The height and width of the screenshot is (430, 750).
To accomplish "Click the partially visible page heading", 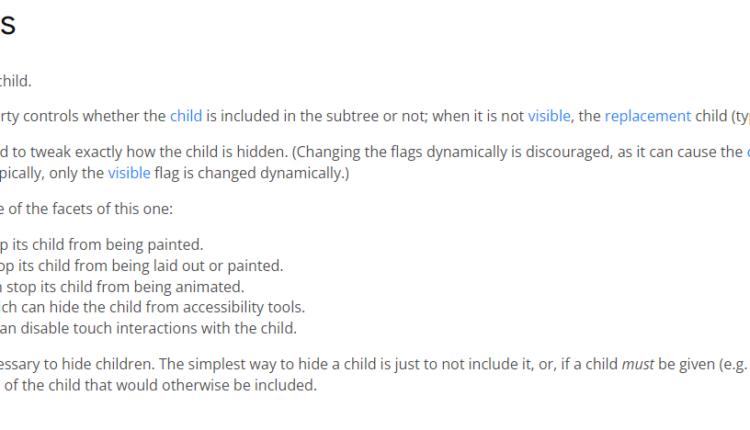I will tap(7, 27).
